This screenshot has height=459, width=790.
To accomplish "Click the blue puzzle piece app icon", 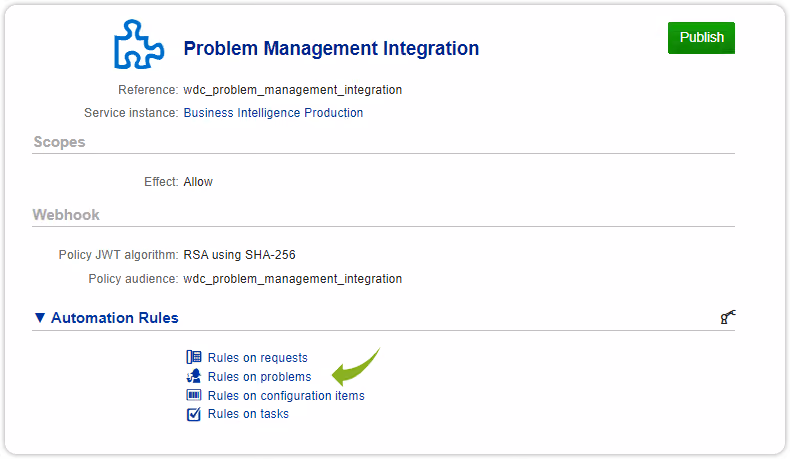I will pos(139,44).
